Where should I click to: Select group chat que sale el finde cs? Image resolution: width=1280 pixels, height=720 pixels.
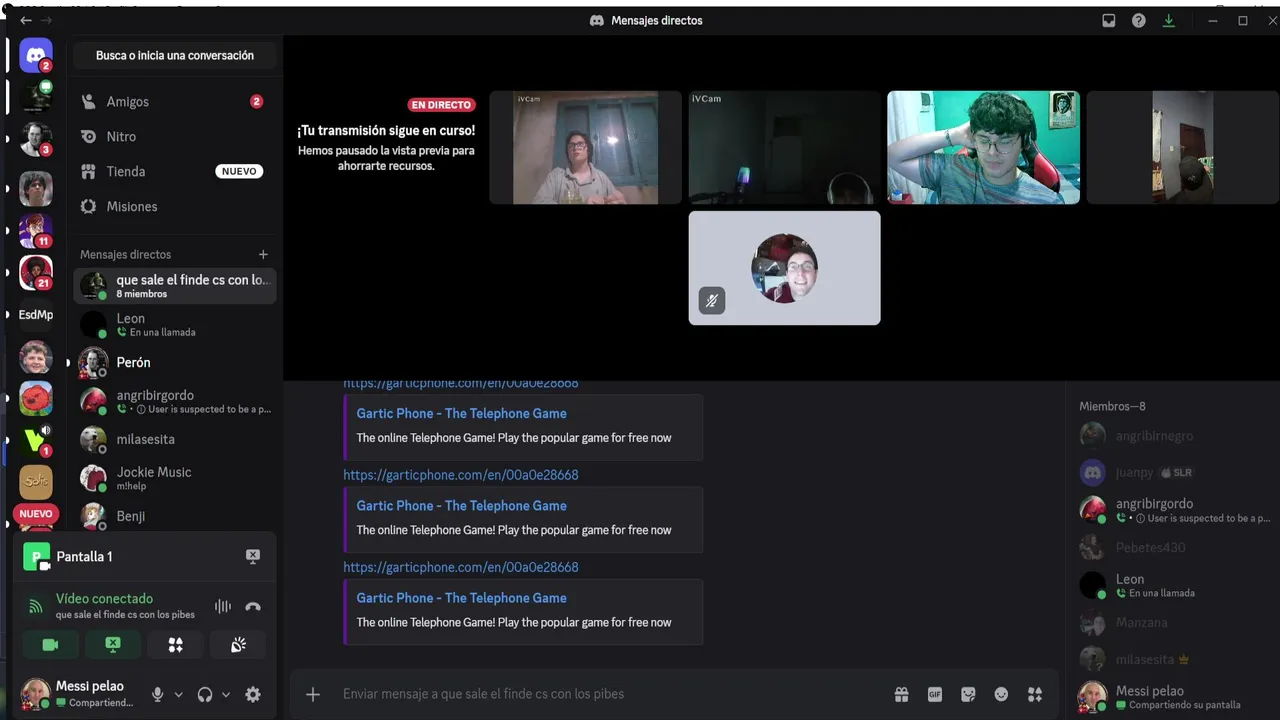pos(174,286)
